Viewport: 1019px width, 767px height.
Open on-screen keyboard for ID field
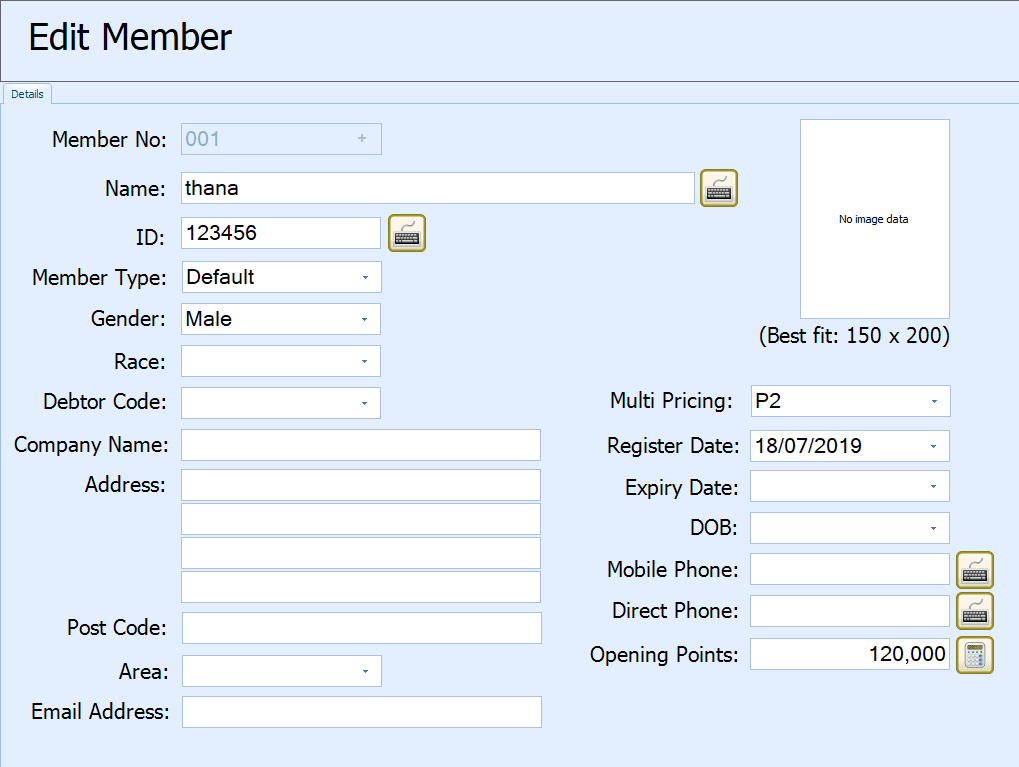pyautogui.click(x=407, y=233)
